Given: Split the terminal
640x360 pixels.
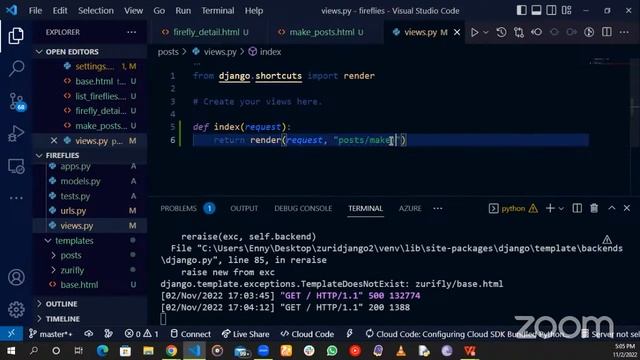Looking at the screenshot, I should [577, 209].
